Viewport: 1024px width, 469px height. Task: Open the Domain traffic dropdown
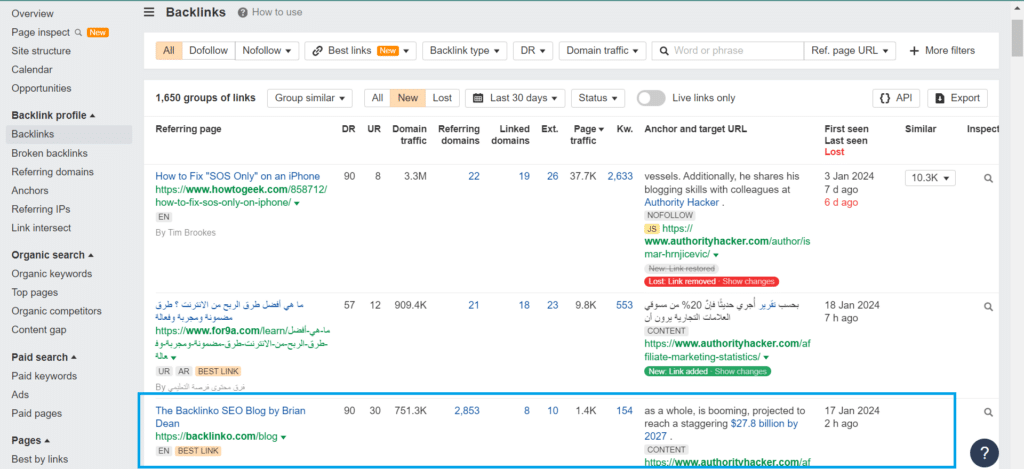603,51
